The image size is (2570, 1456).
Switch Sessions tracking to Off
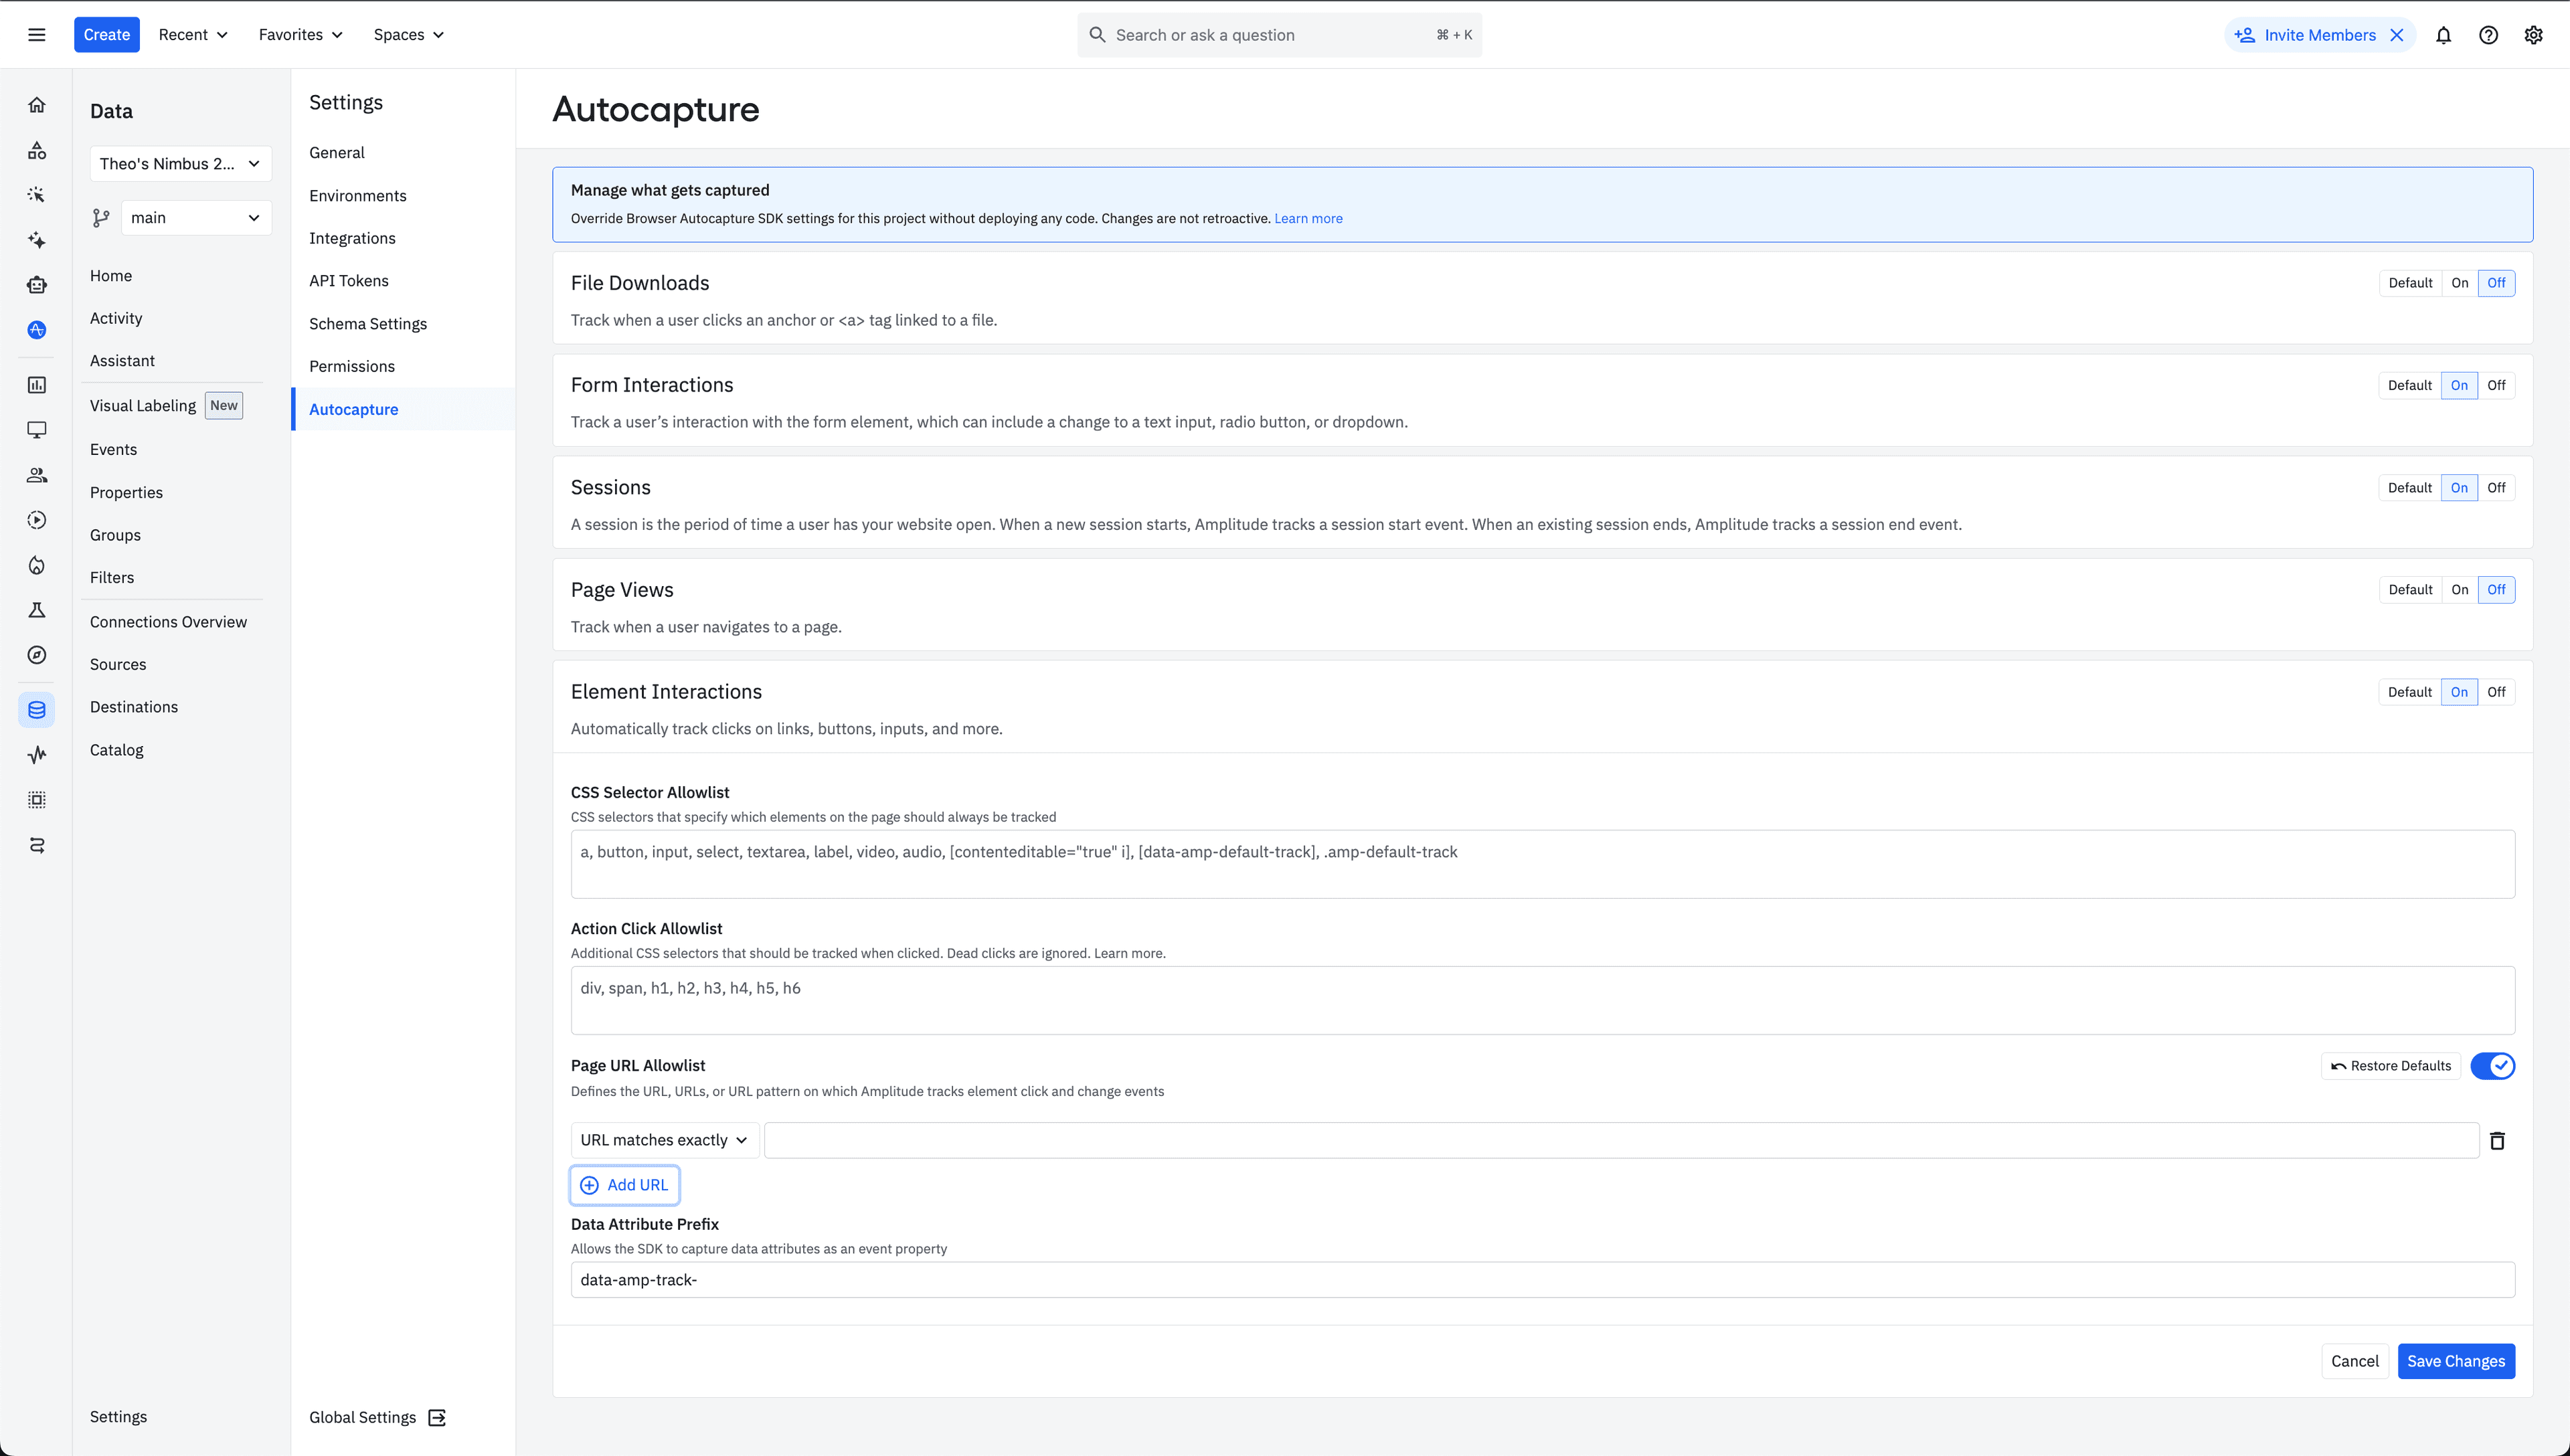click(x=2496, y=488)
